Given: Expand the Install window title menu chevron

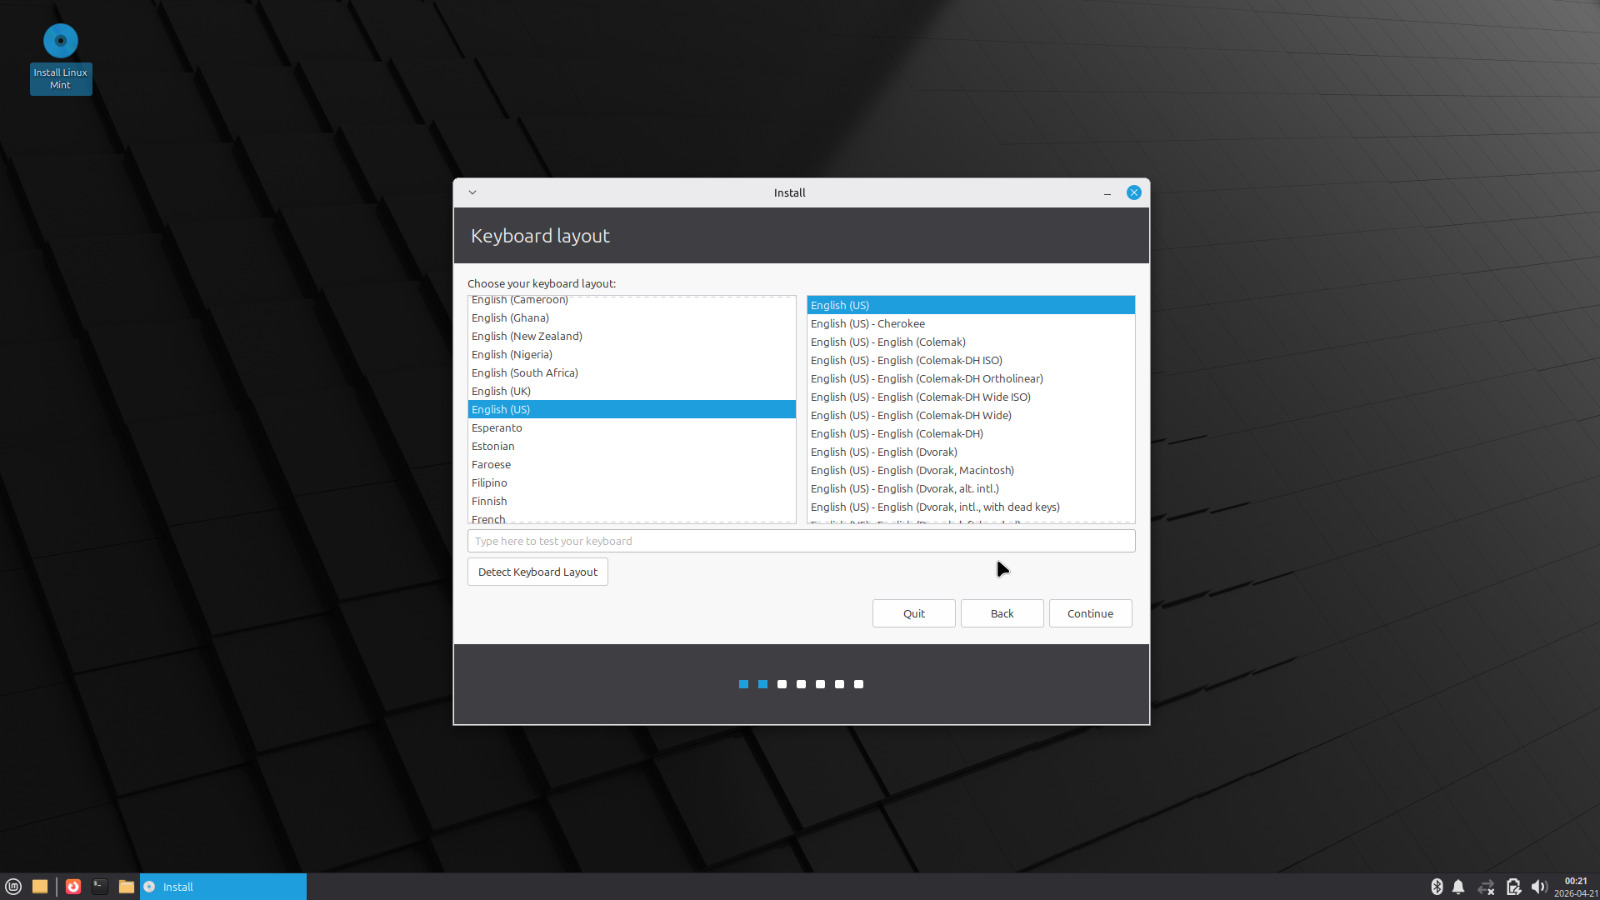Looking at the screenshot, I should [473, 193].
